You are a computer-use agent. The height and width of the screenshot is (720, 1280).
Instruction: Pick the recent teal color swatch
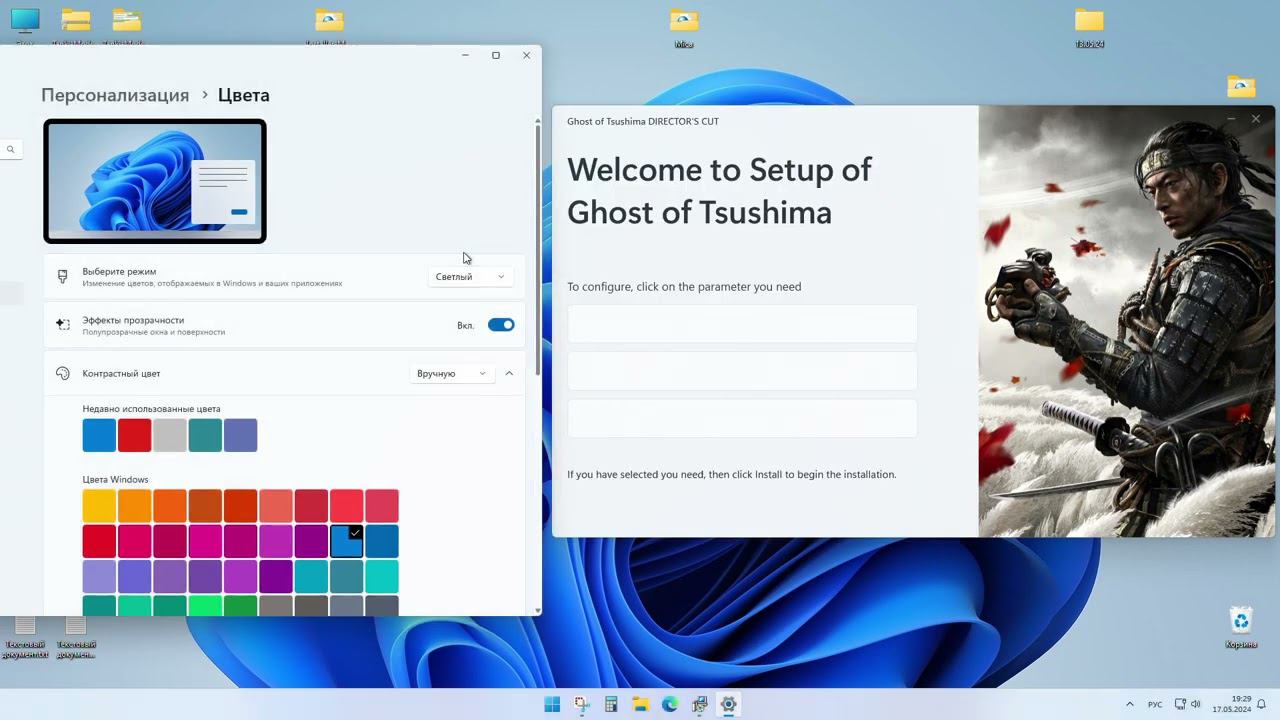(205, 435)
